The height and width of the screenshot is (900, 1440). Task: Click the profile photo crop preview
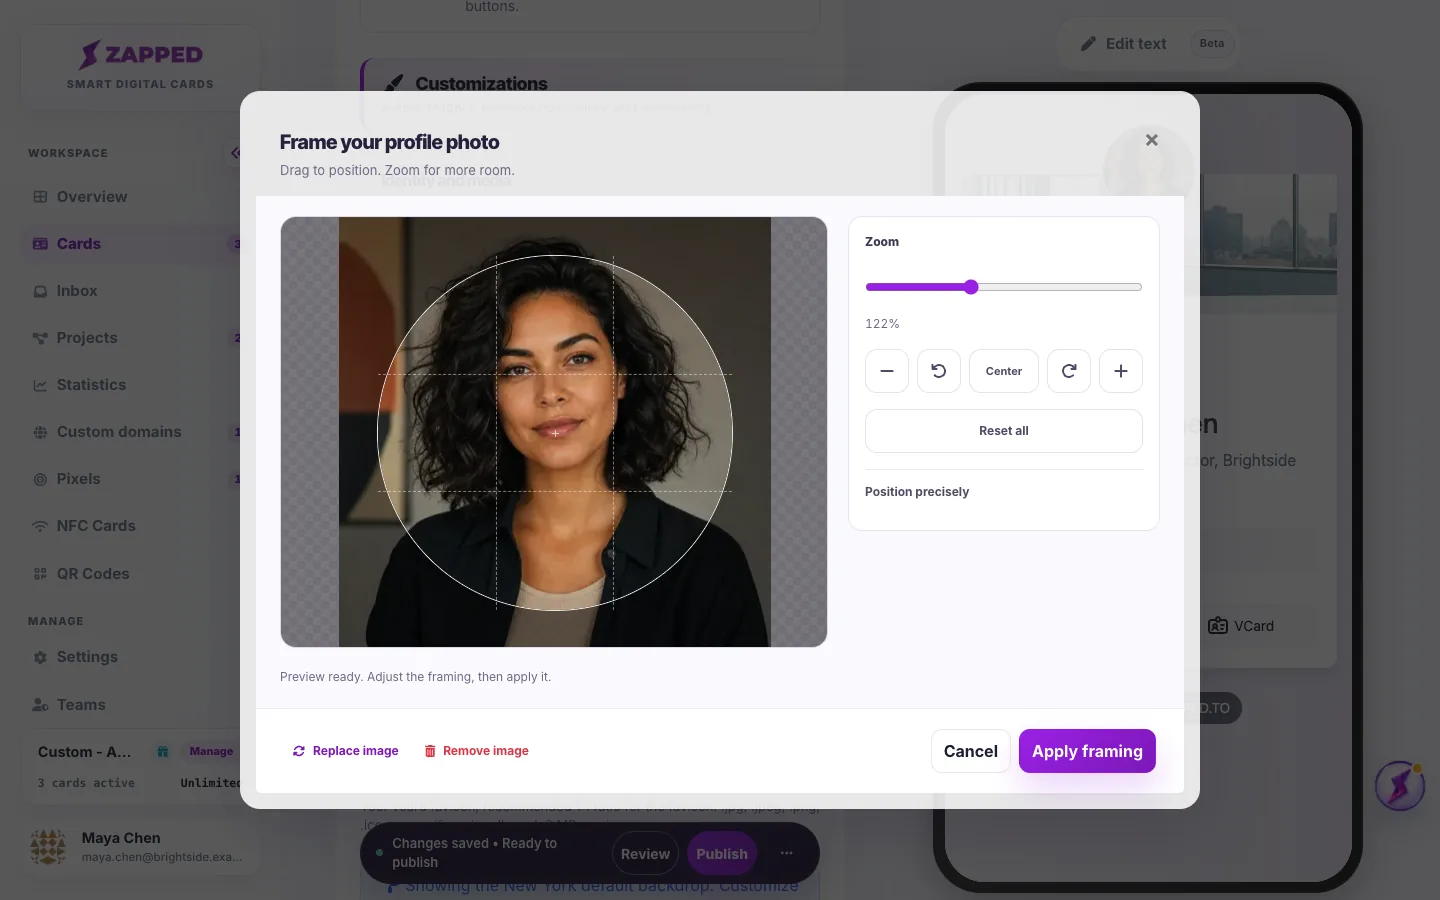[554, 432]
